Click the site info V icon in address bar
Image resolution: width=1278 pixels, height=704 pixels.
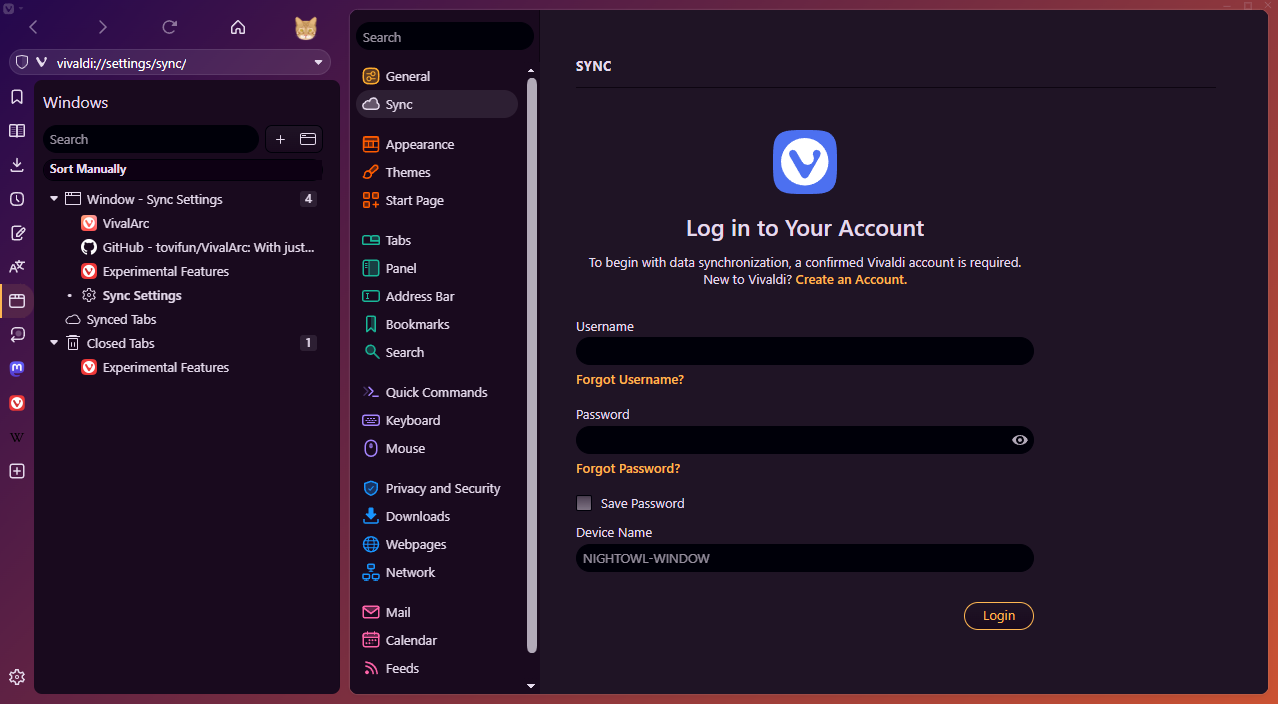(x=41, y=62)
